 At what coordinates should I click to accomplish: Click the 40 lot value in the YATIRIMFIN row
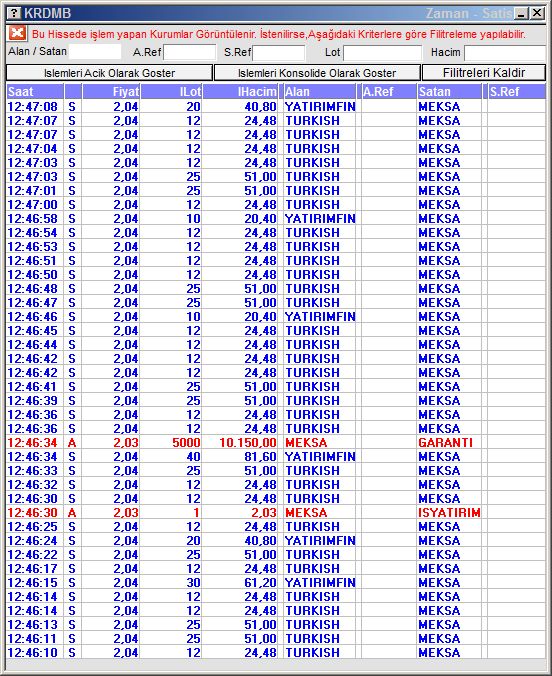coord(193,457)
